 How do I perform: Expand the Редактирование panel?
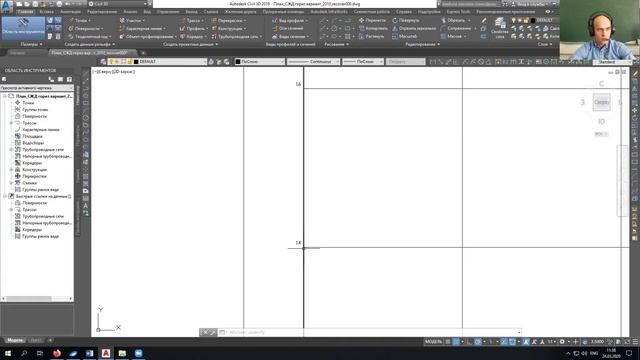(422, 44)
